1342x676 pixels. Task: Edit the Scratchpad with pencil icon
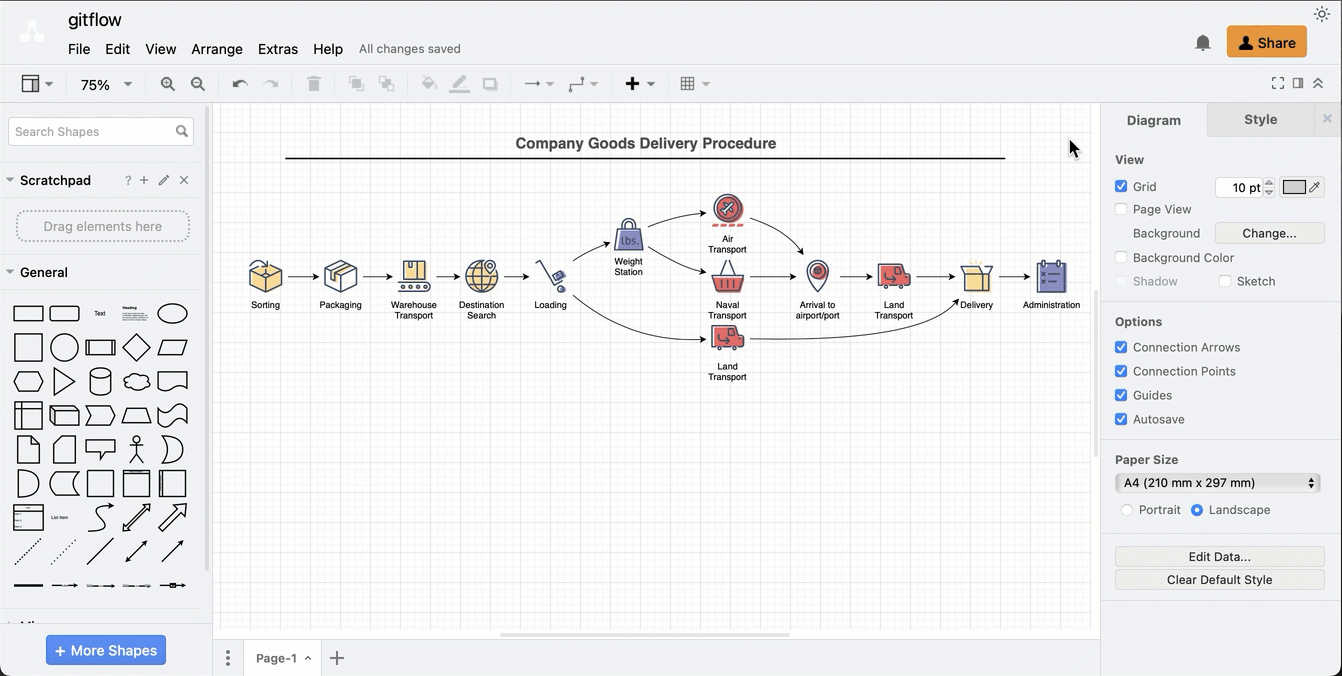coord(164,180)
